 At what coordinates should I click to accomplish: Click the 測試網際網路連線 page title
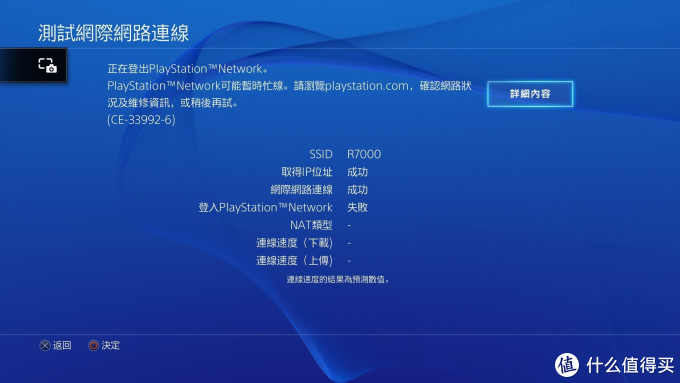pos(114,33)
